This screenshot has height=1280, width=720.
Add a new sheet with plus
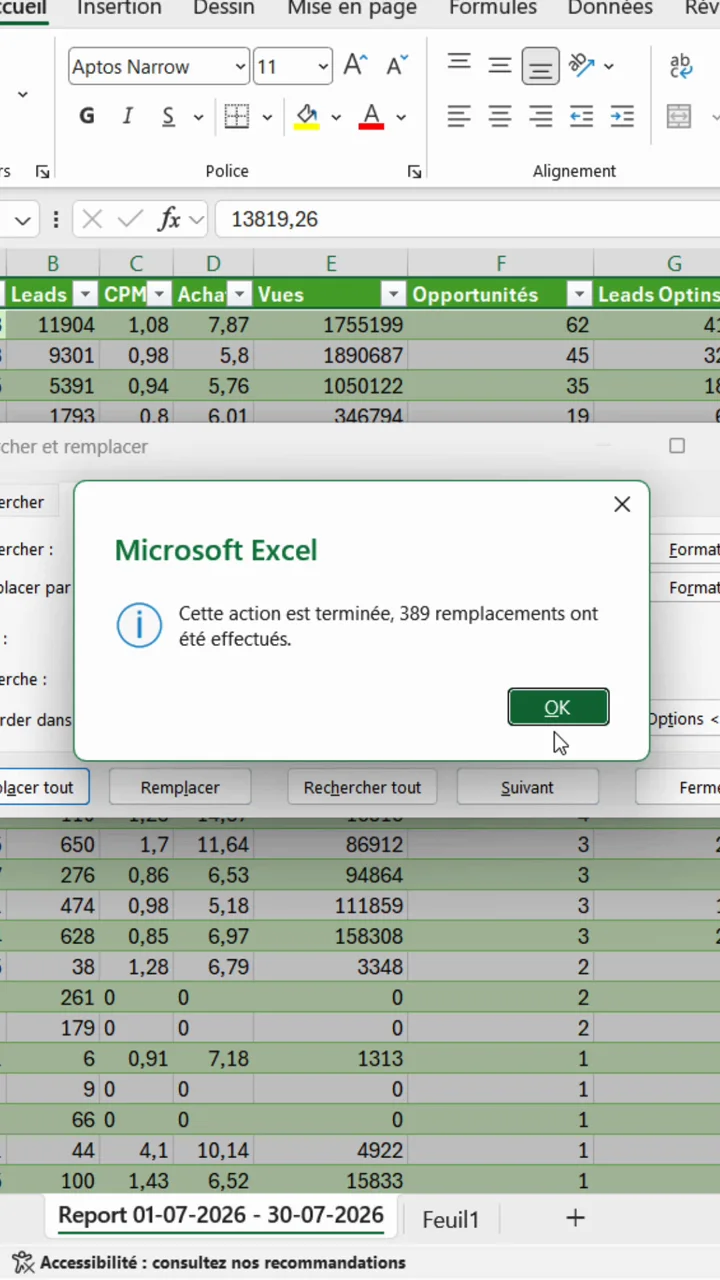575,1217
